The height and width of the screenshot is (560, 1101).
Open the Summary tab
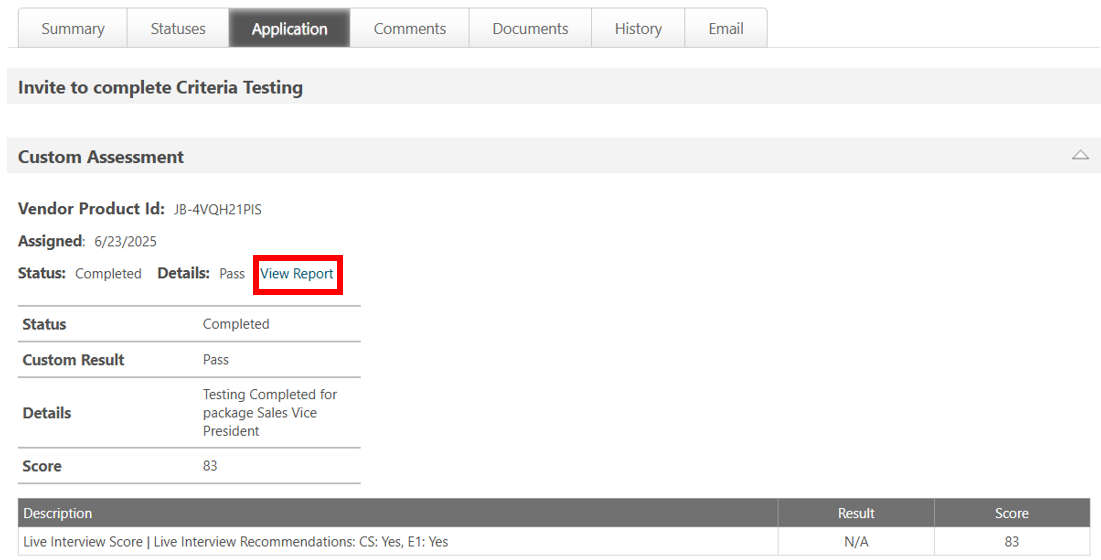coord(73,29)
